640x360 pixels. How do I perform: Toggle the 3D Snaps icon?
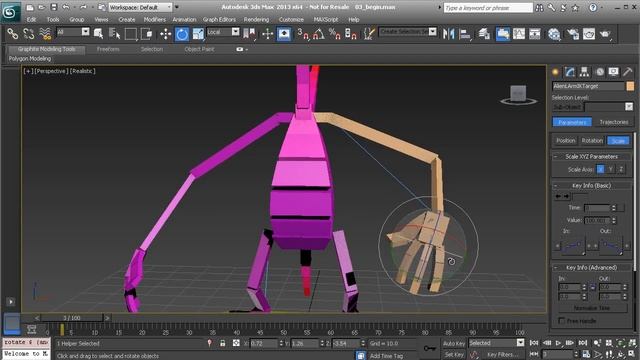[303, 33]
